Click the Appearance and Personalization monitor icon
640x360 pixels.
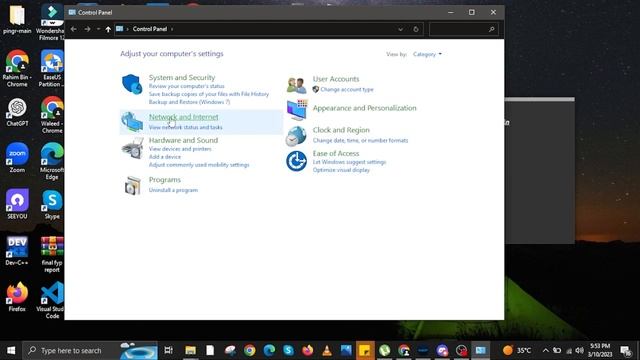[297, 109]
